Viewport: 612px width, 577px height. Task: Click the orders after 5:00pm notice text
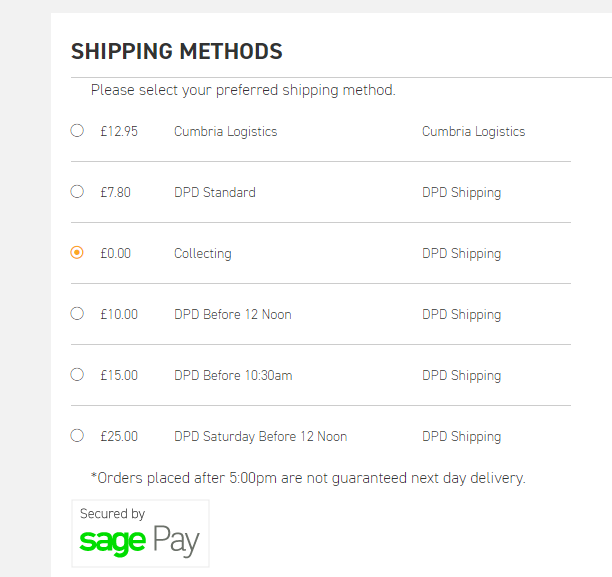coord(308,478)
